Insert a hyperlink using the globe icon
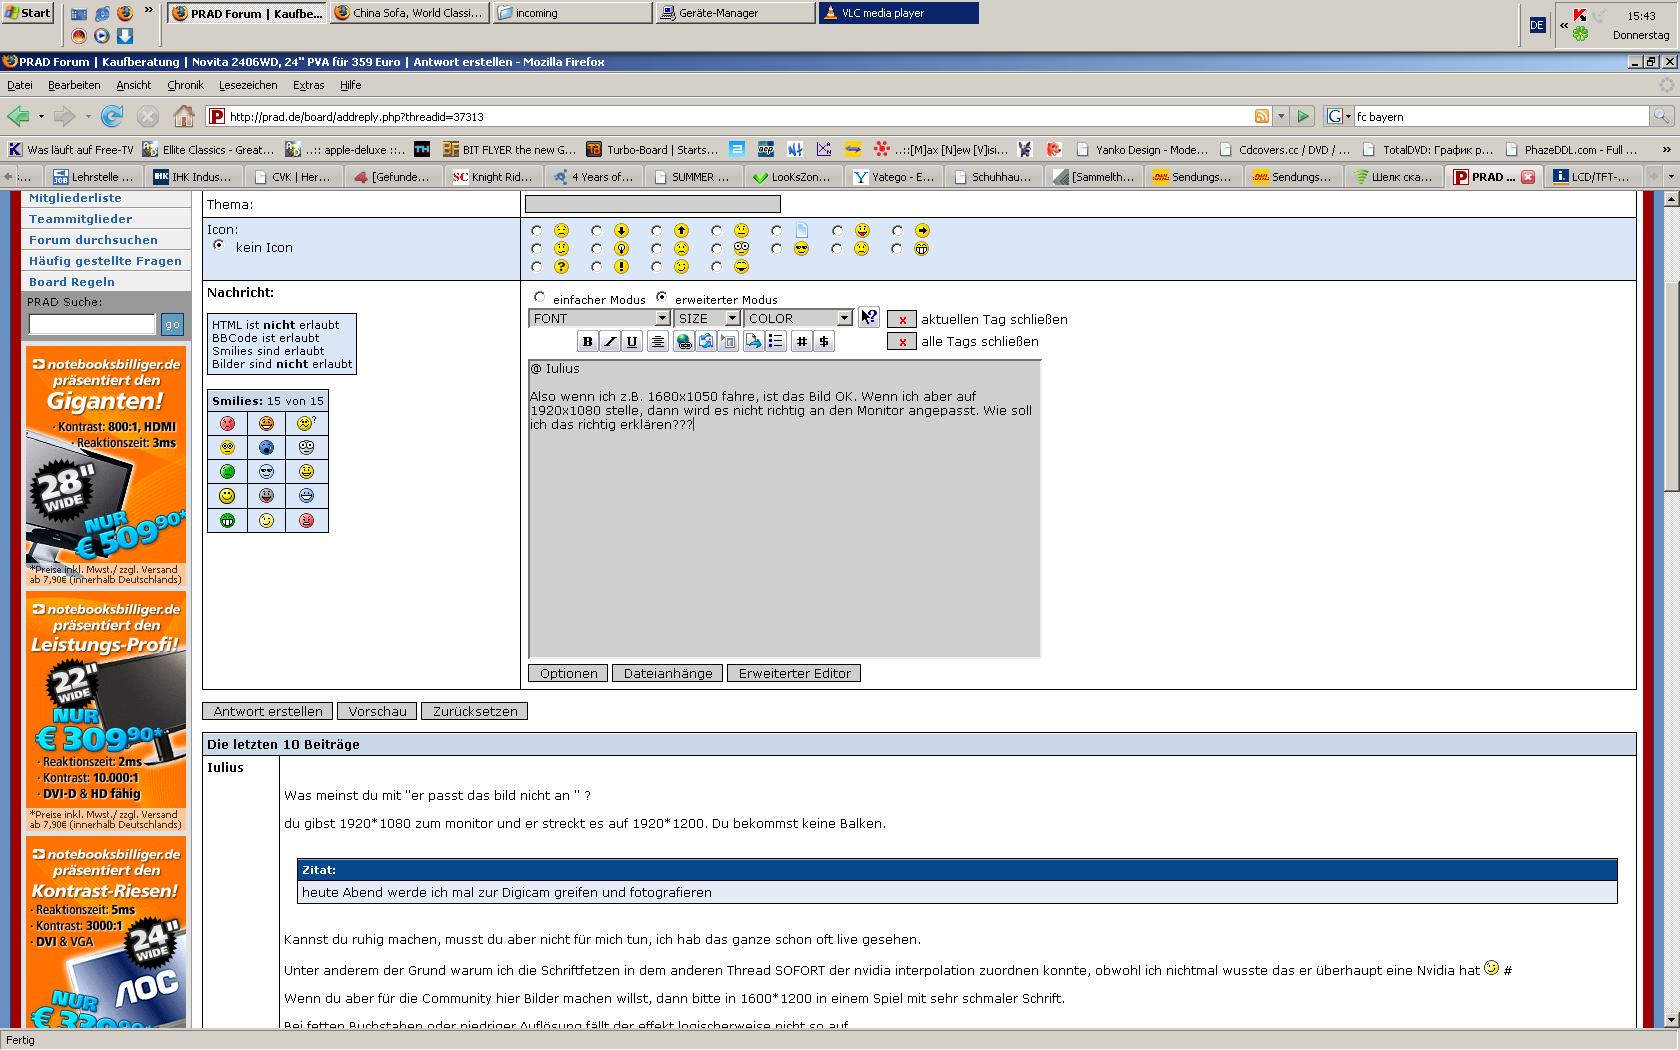Screen dimensions: 1680x1050 (683, 342)
